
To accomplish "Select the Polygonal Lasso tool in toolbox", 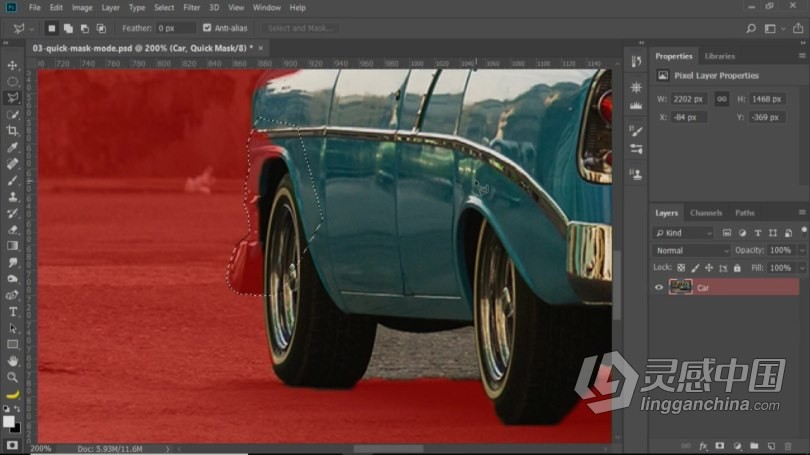I will [12, 98].
